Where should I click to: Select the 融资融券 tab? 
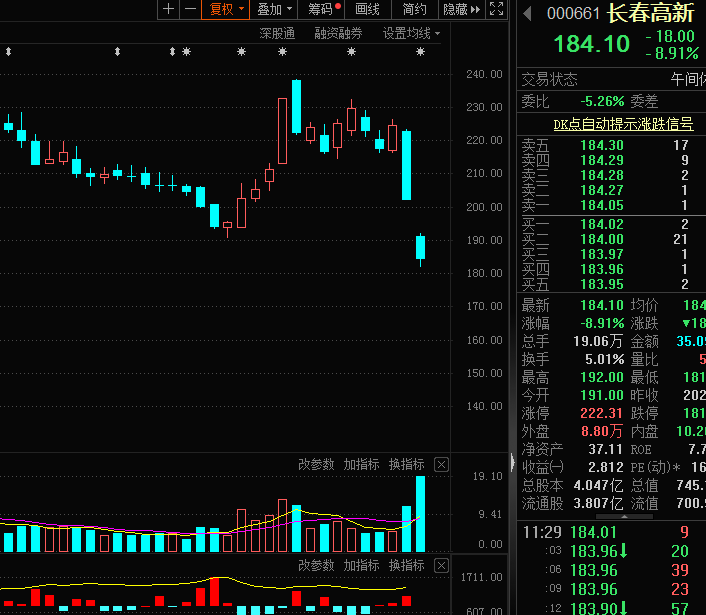[x=338, y=33]
